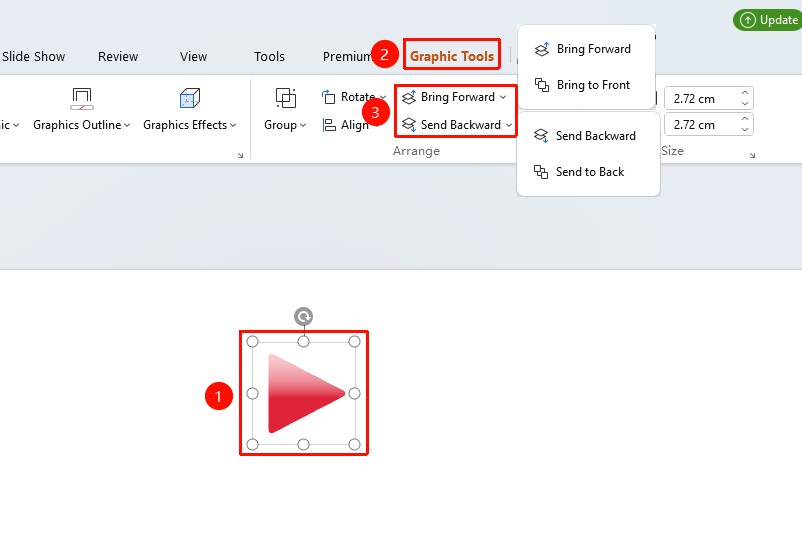Click the Graphics Outline icon
The width and height of the screenshot is (802, 549).
click(82, 99)
